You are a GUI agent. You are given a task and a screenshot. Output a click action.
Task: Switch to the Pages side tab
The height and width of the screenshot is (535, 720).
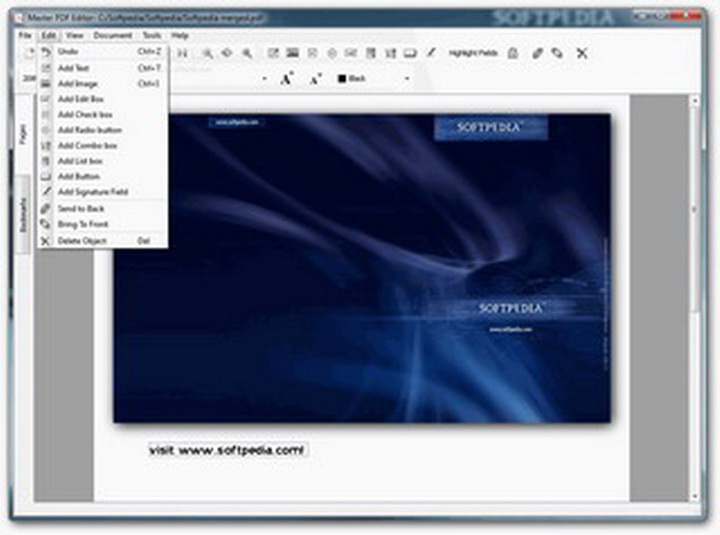click(x=23, y=134)
